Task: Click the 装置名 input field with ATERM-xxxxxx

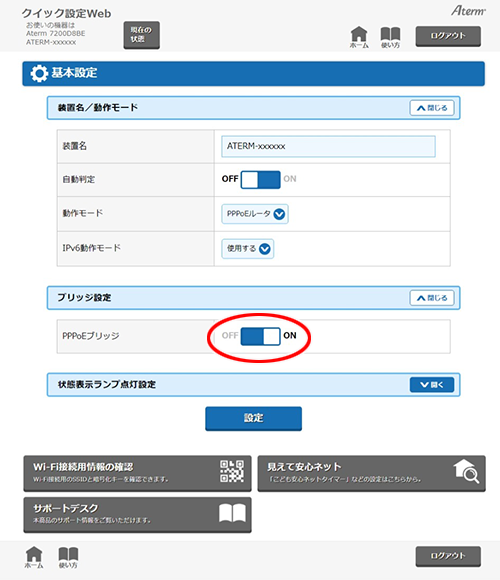Action: click(328, 146)
